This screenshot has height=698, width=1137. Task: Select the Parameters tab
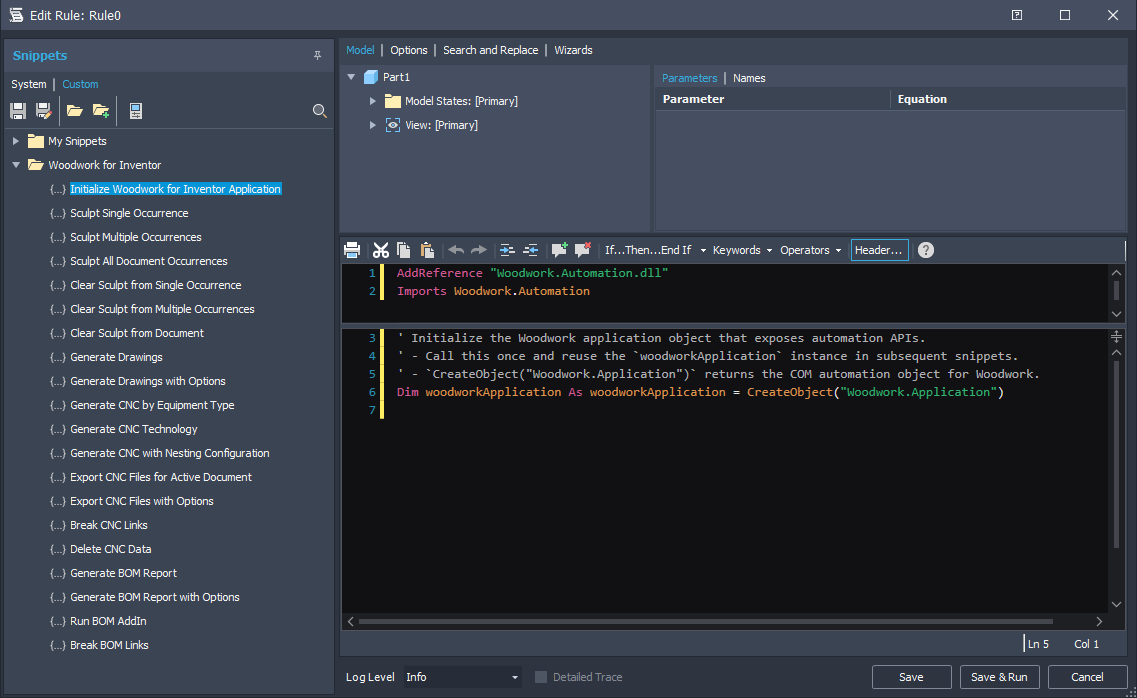(x=689, y=78)
